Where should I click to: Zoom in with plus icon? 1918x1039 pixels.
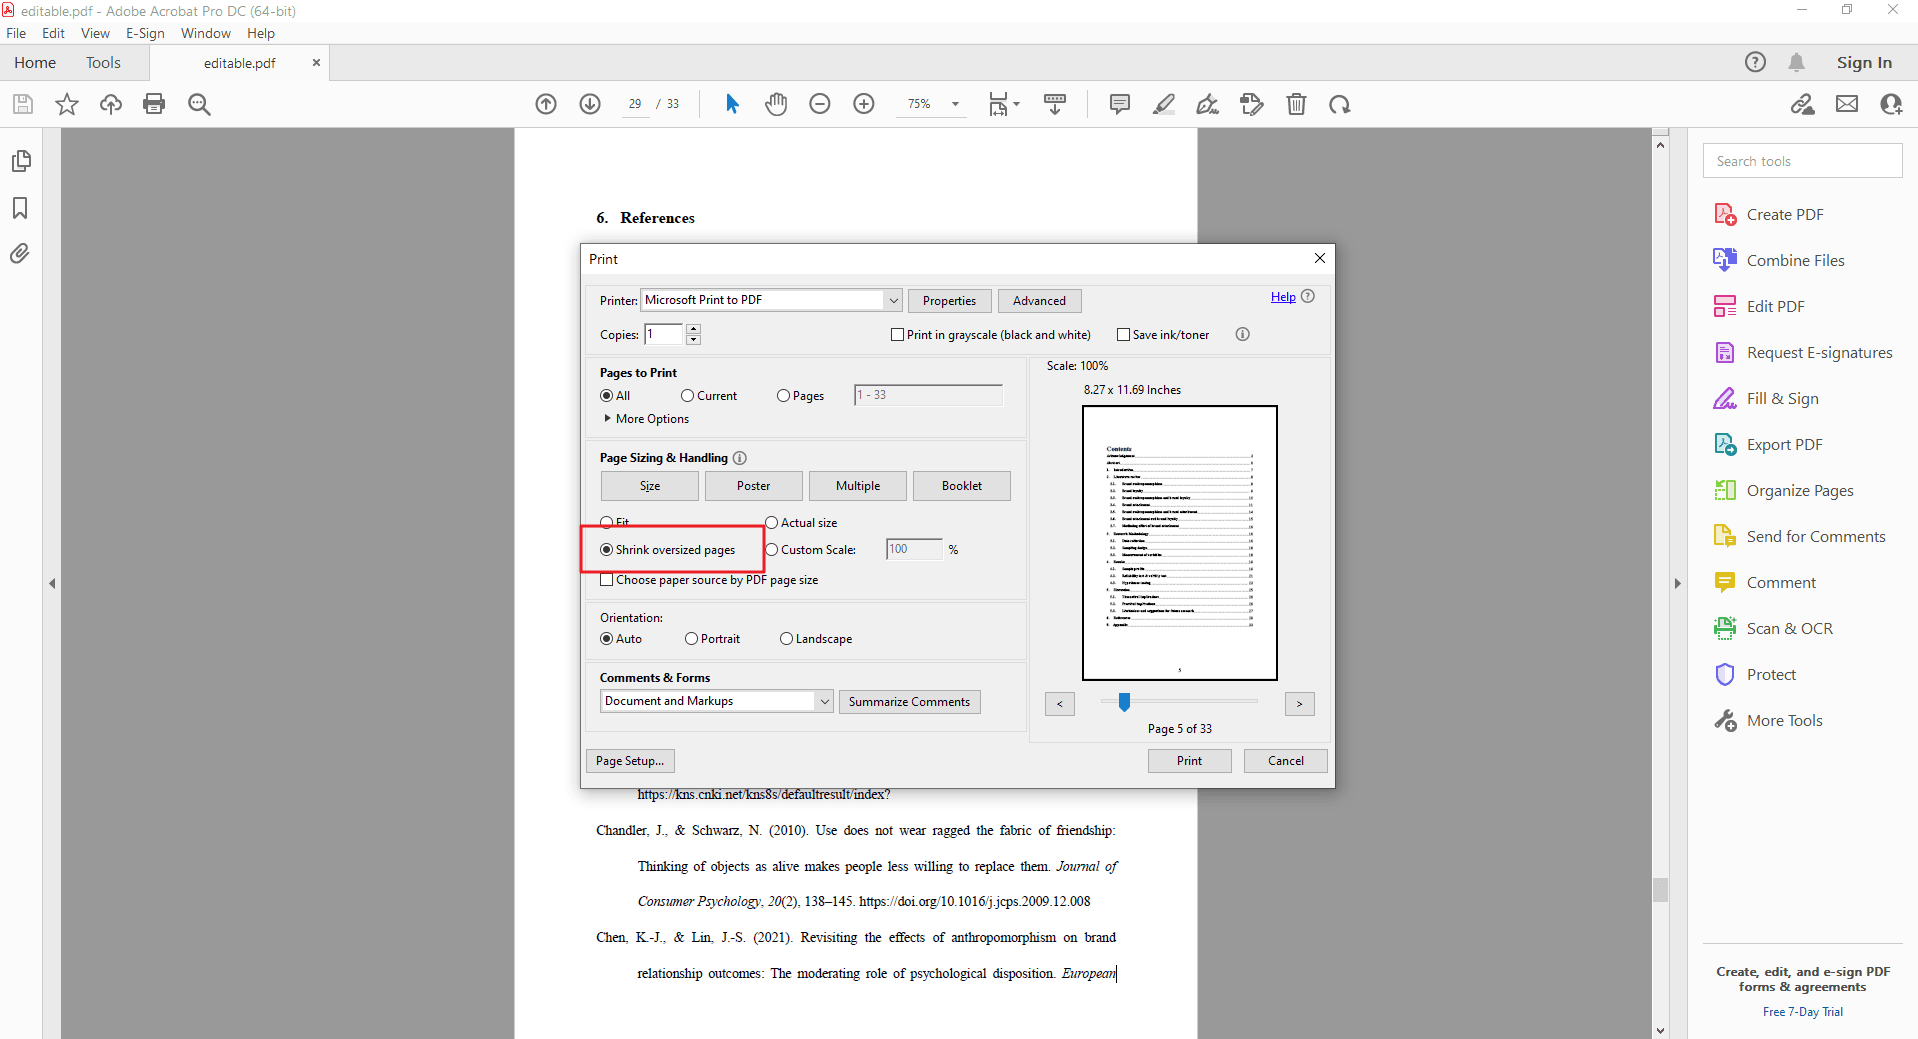pos(864,104)
